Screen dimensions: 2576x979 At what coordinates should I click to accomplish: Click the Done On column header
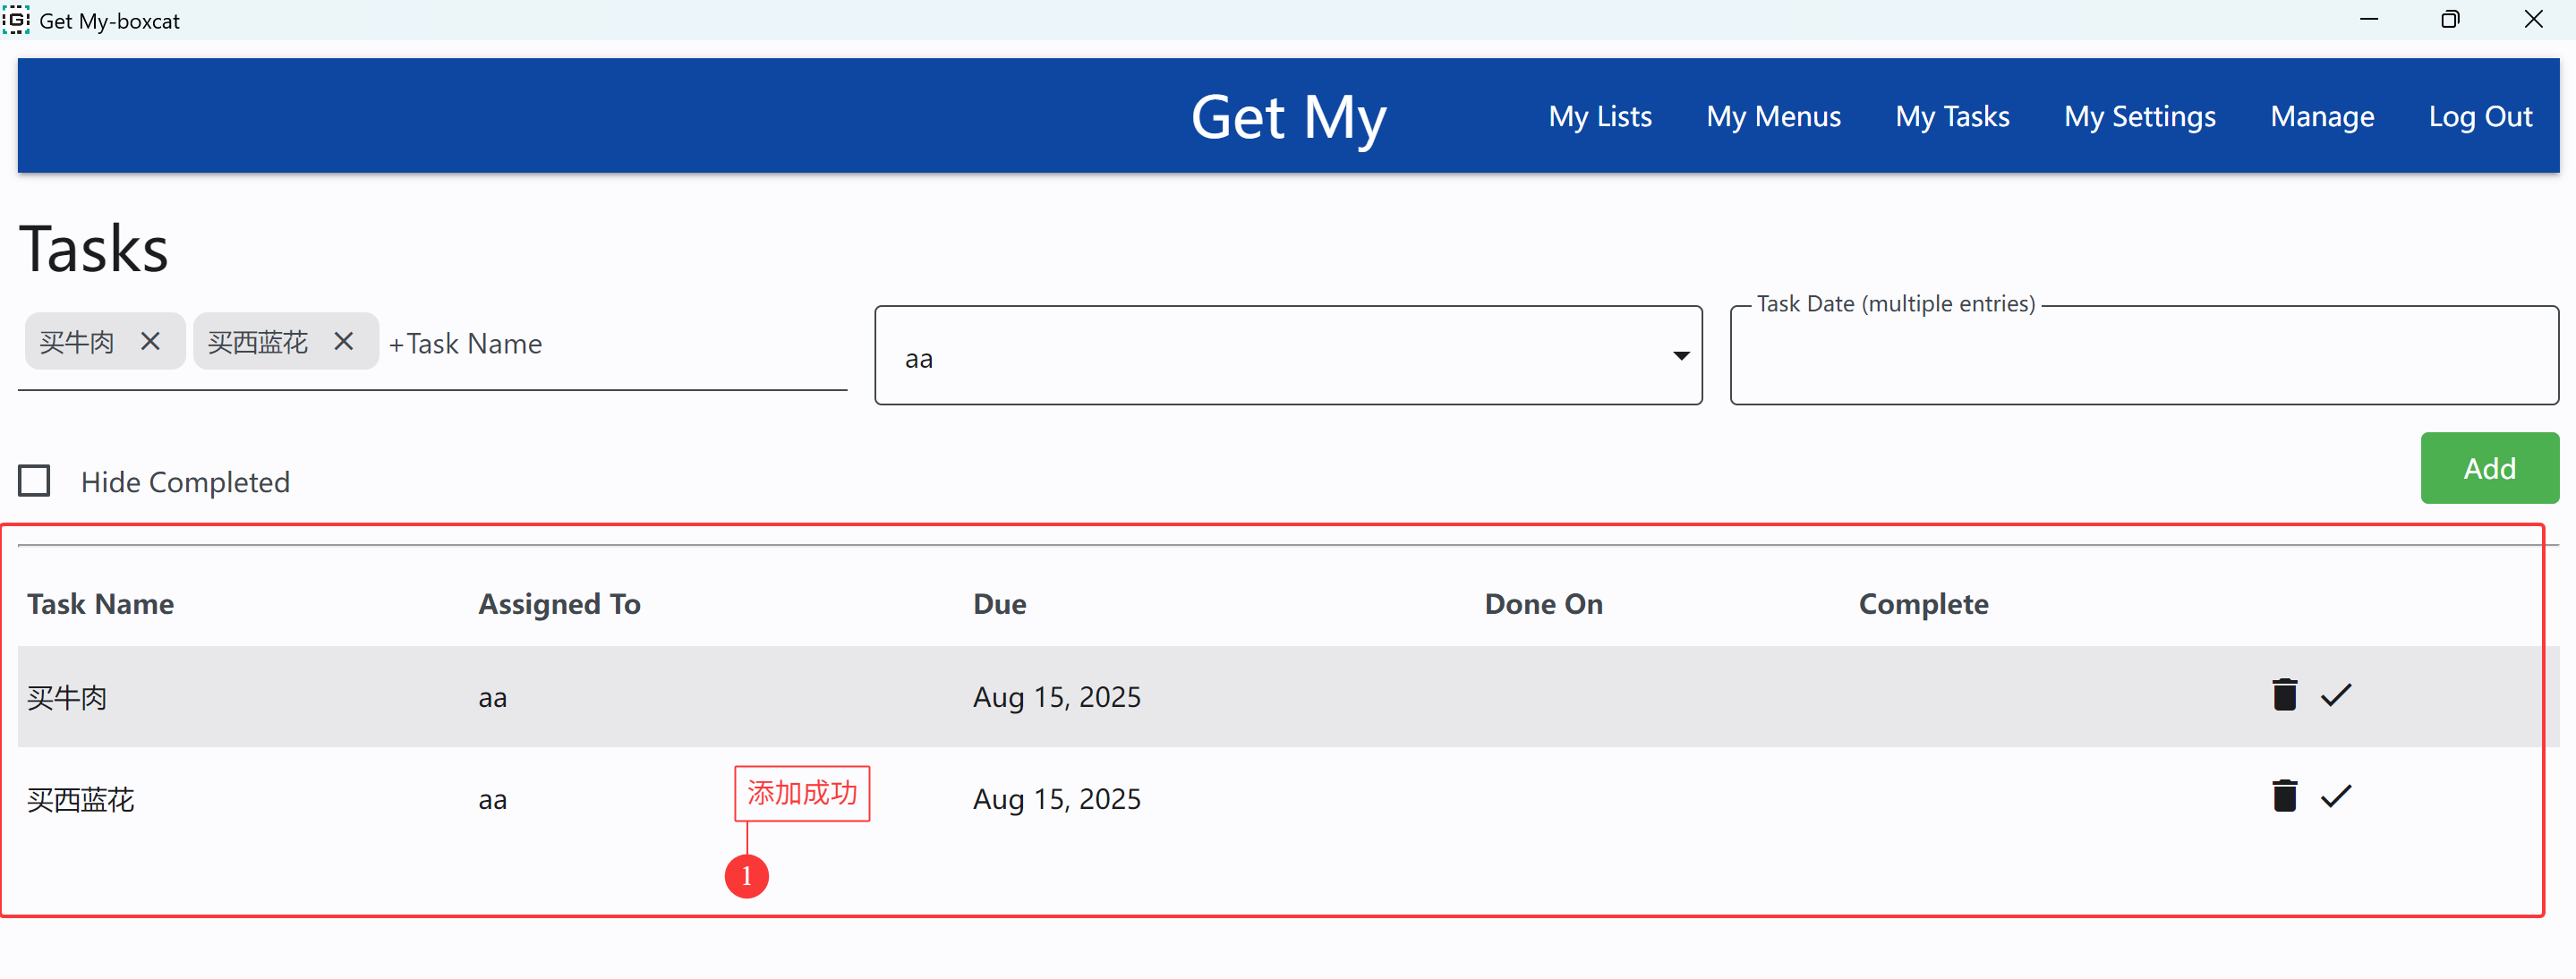click(1543, 604)
